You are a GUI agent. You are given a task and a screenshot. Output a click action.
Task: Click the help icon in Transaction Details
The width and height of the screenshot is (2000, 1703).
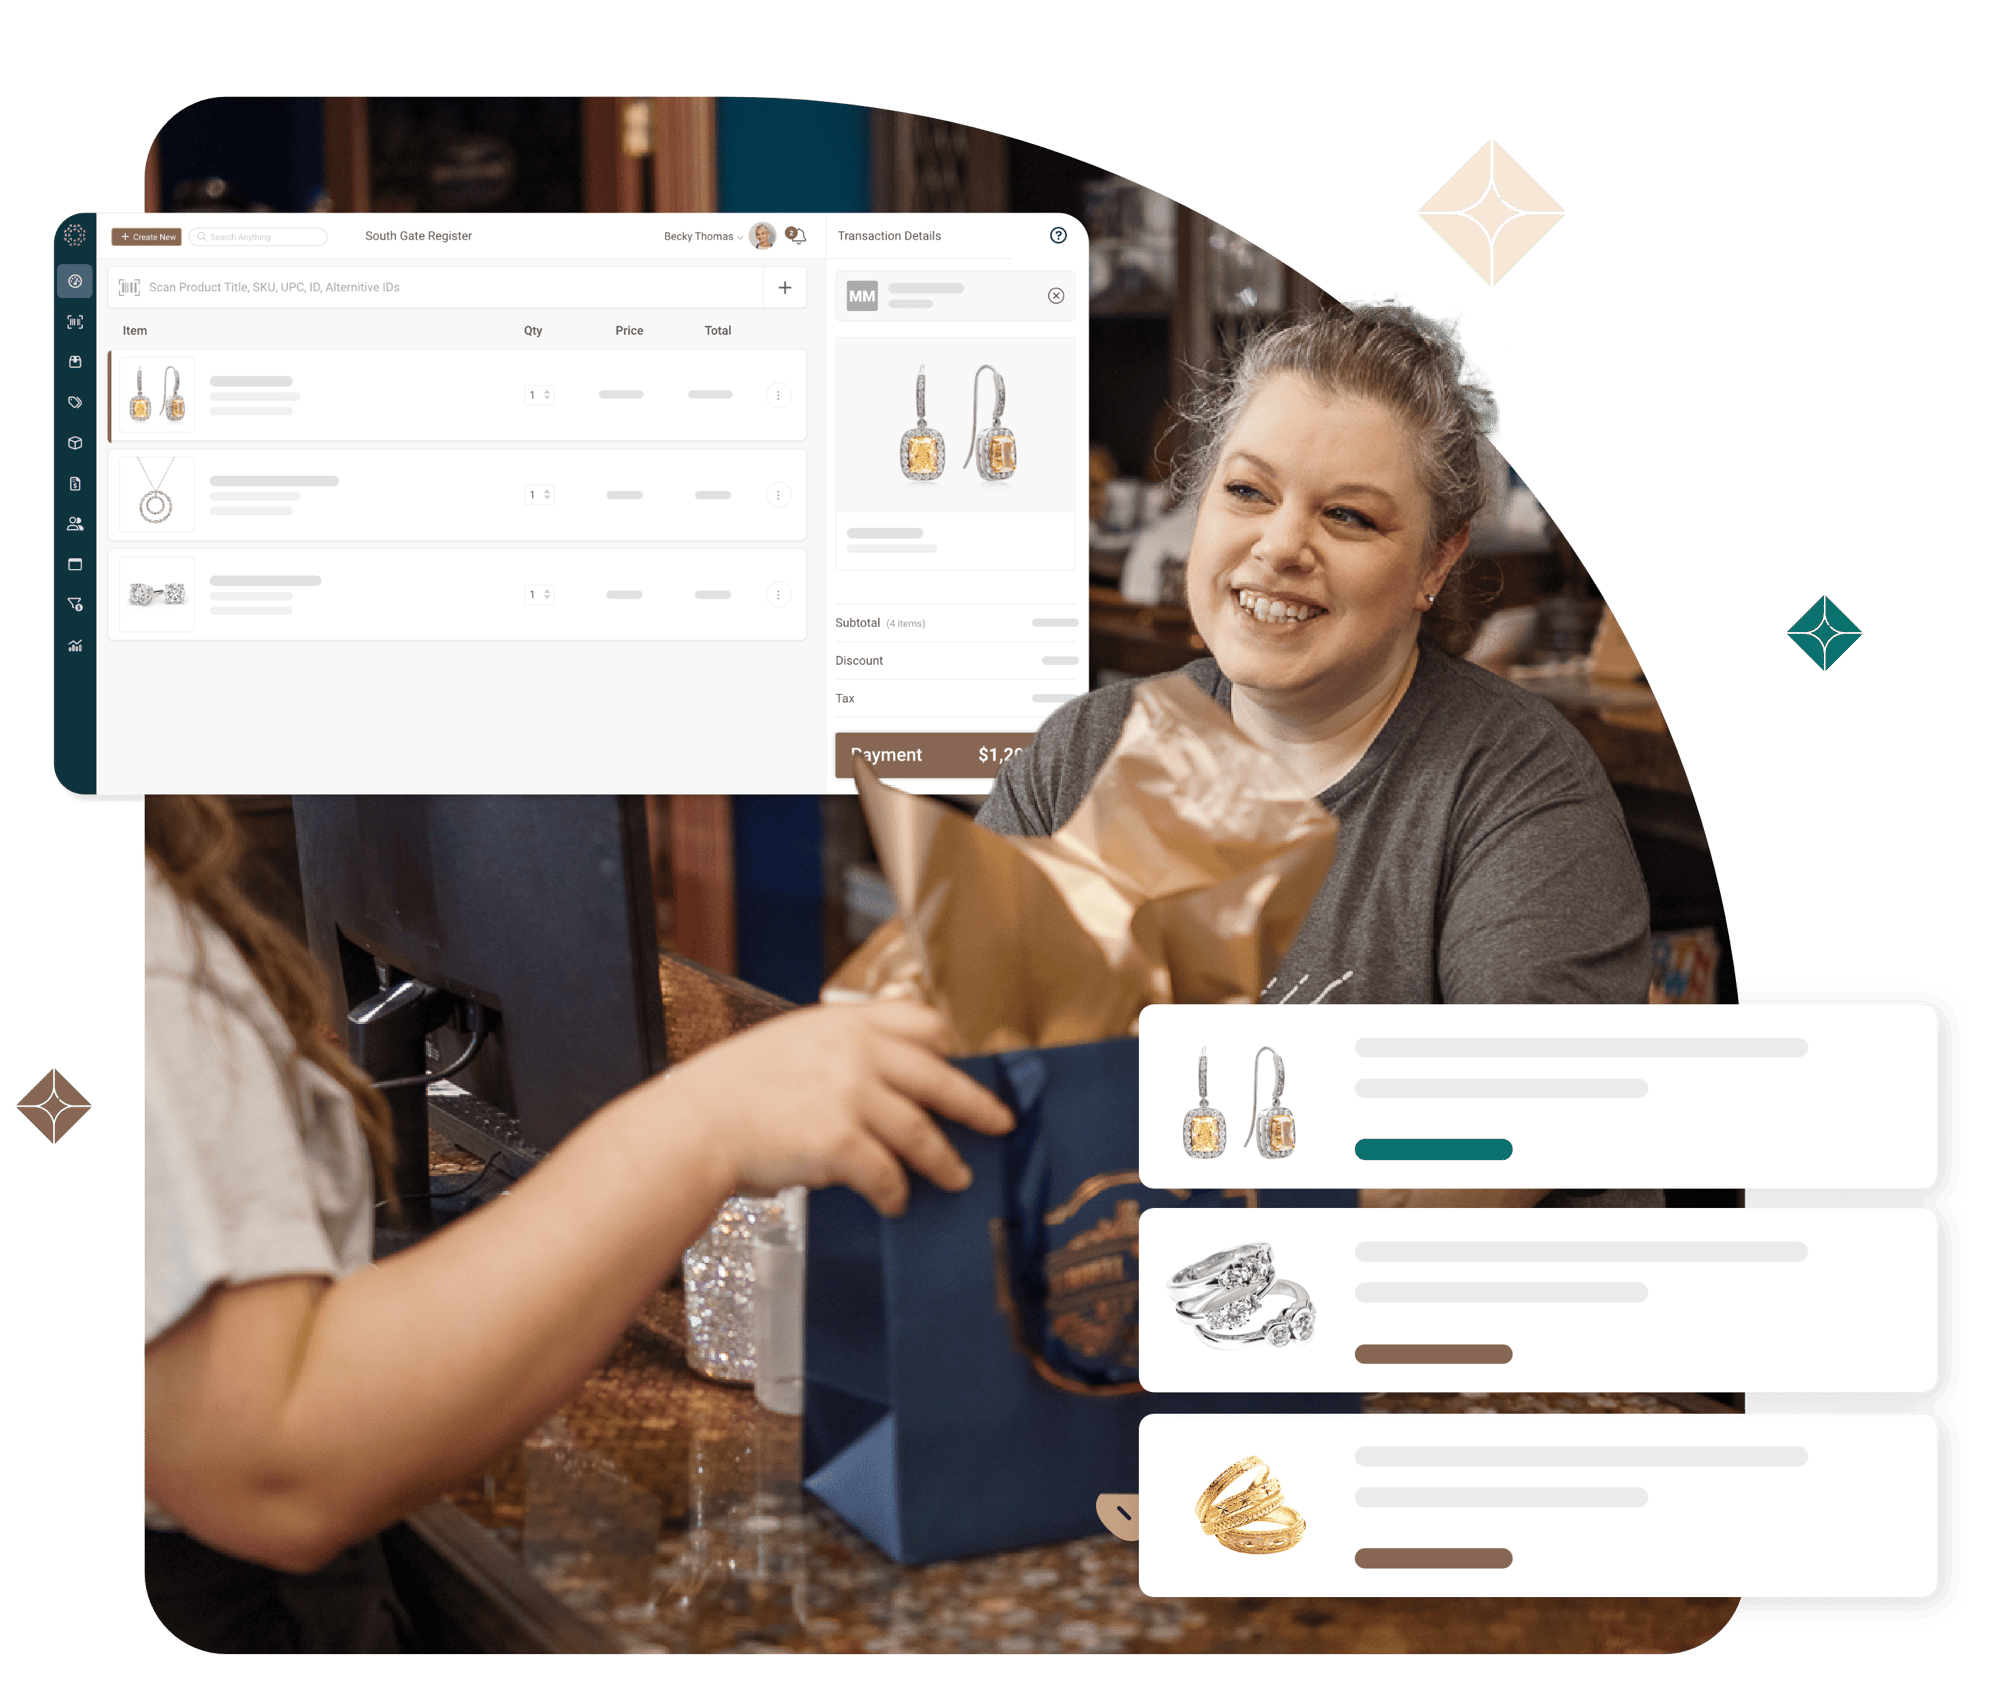1057,235
